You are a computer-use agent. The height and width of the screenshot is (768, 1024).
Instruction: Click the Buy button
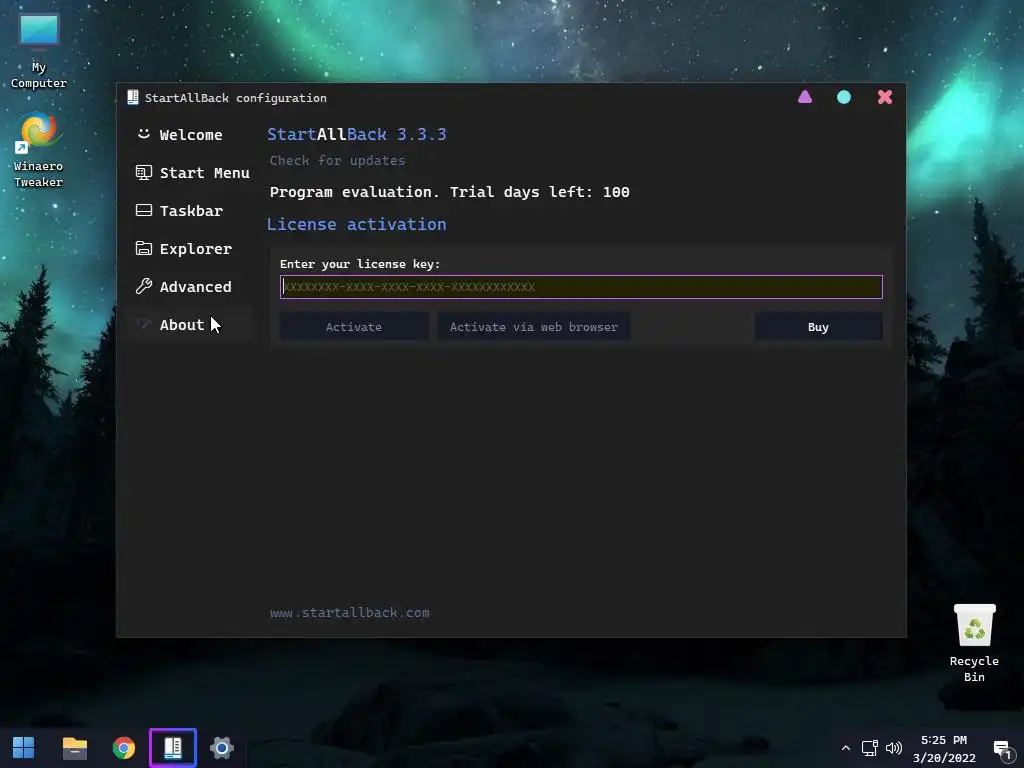[x=818, y=327]
